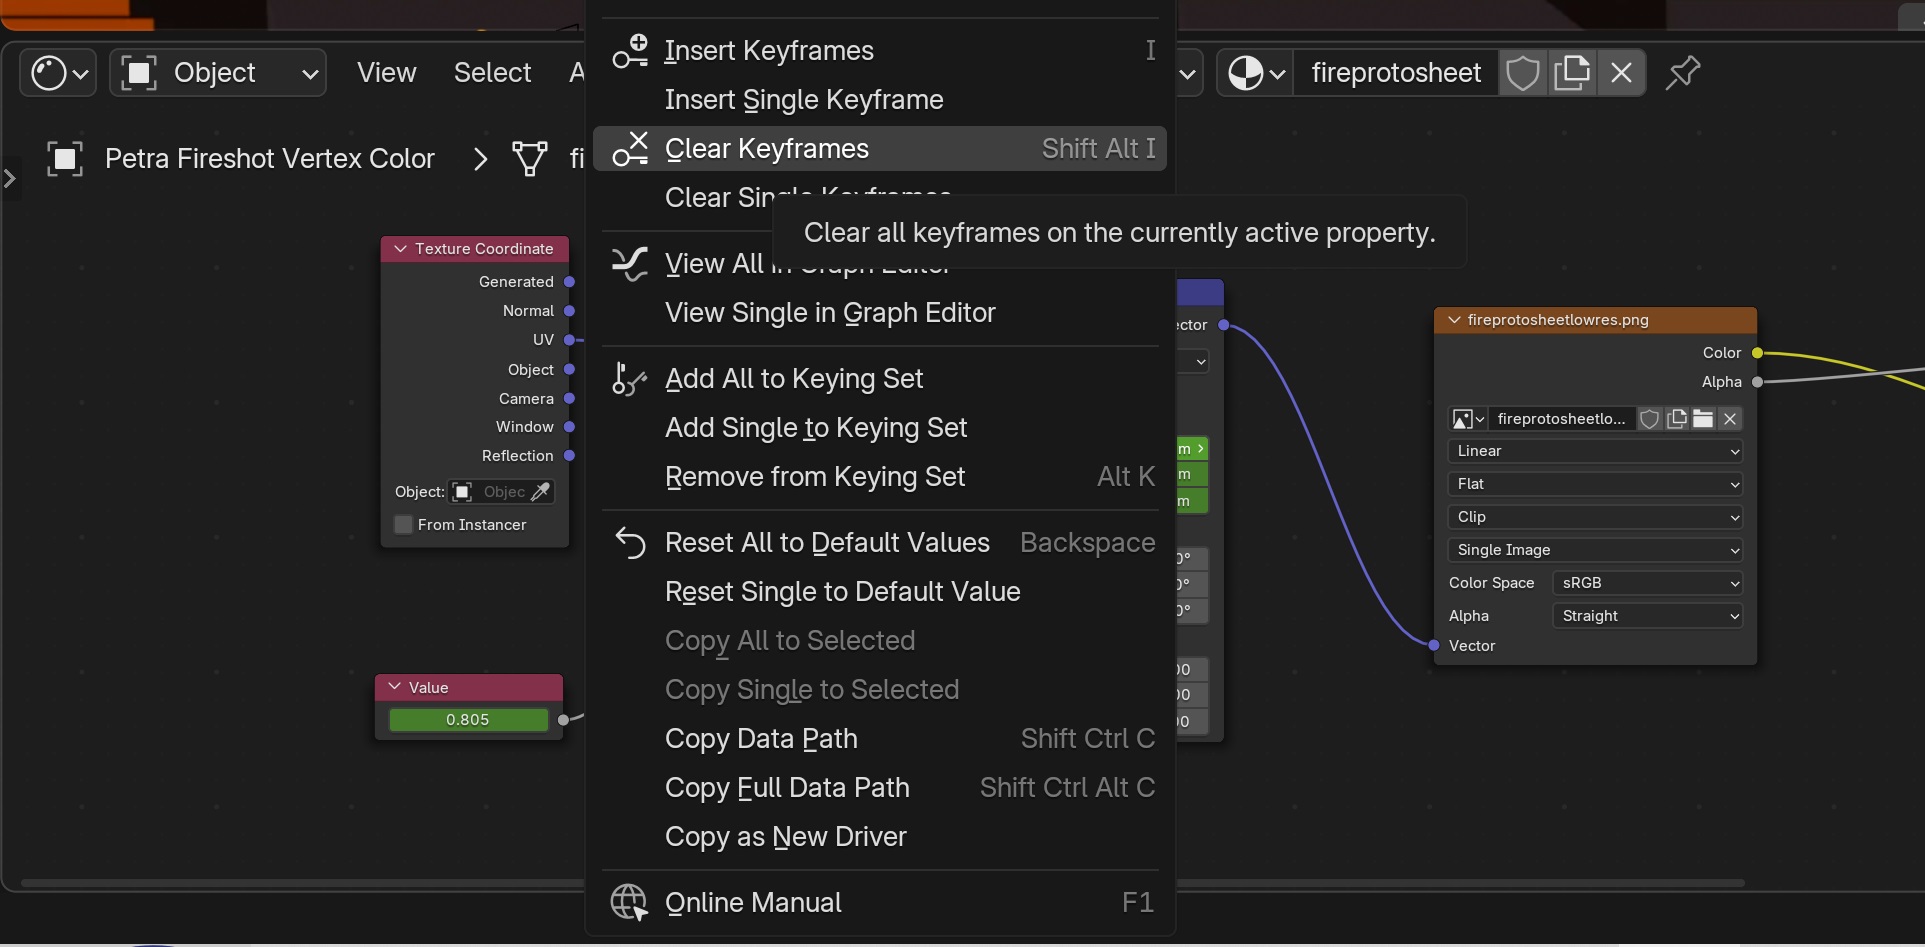Choose View Single in Graph Editor
Viewport: 1925px width, 947px height.
(x=880, y=313)
